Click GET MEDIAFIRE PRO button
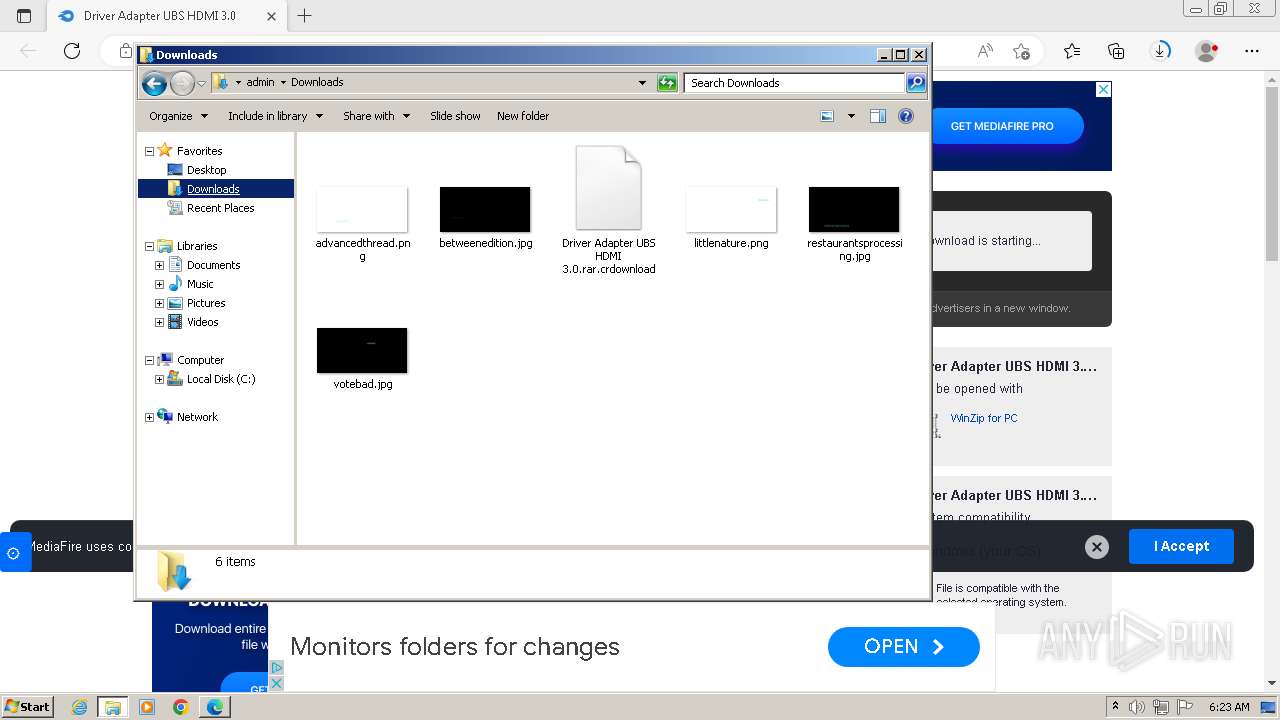Viewport: 1280px width, 720px height. click(x=1002, y=126)
